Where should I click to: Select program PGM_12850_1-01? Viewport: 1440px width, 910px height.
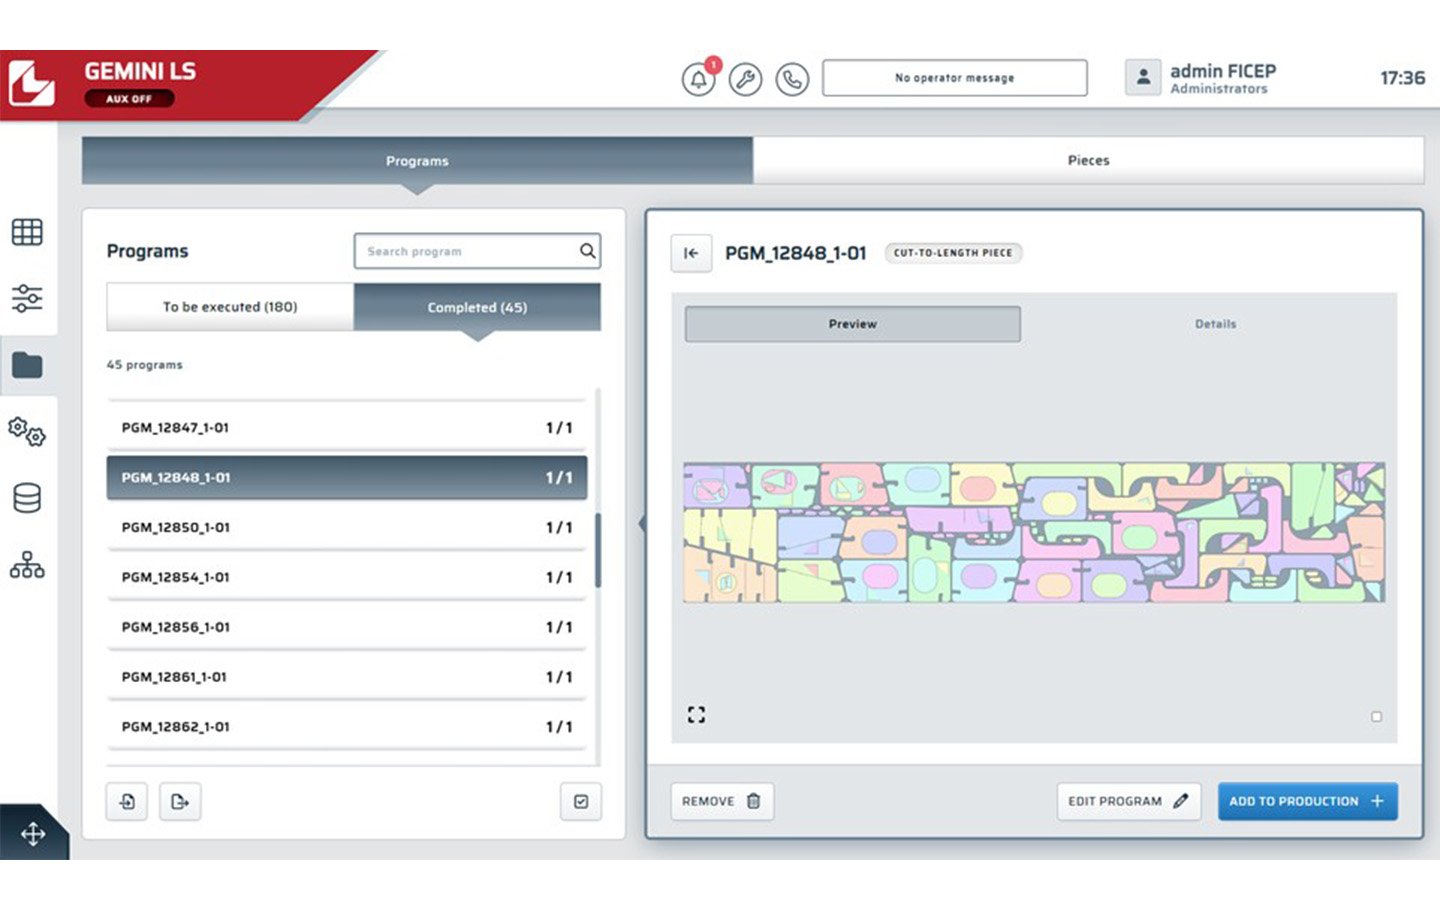(347, 527)
